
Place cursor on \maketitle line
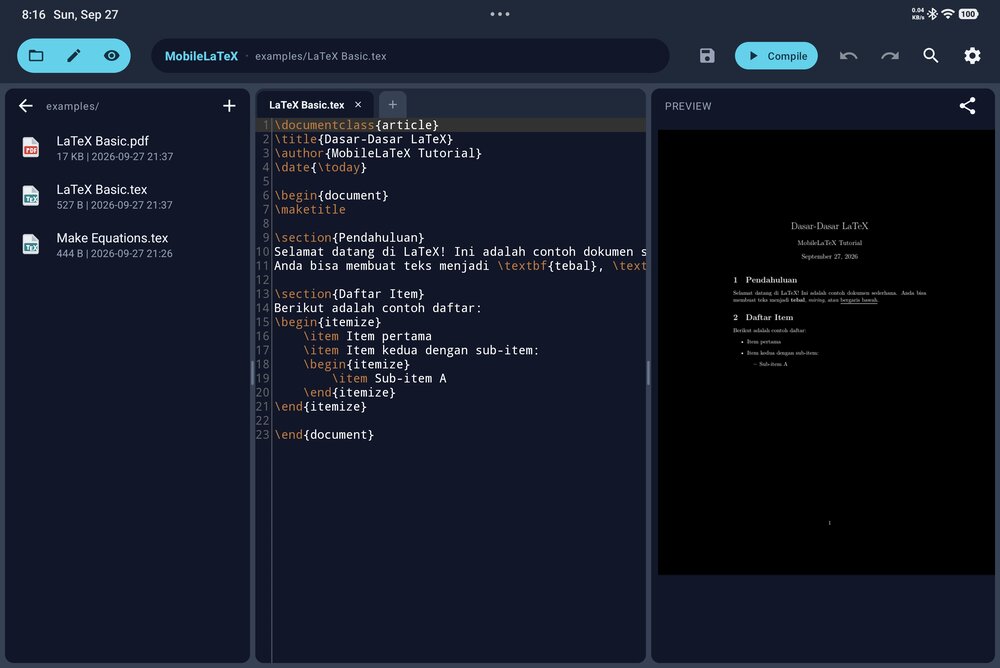point(310,209)
